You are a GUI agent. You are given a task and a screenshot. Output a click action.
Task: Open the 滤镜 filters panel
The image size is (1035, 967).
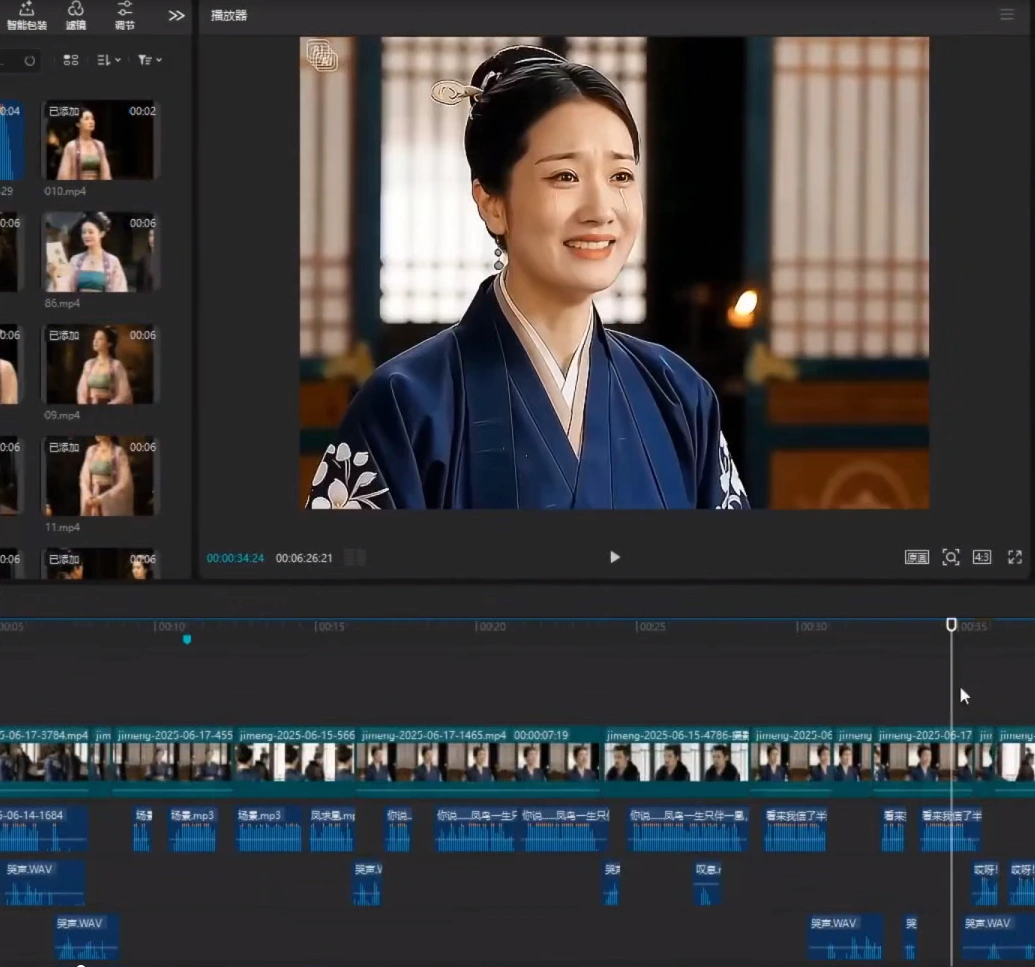[x=75, y=15]
